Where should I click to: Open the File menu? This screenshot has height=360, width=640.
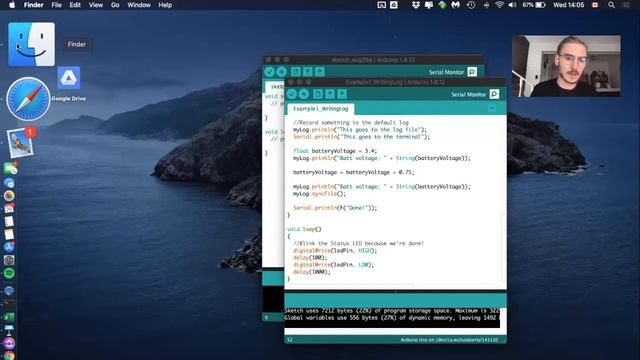56,5
